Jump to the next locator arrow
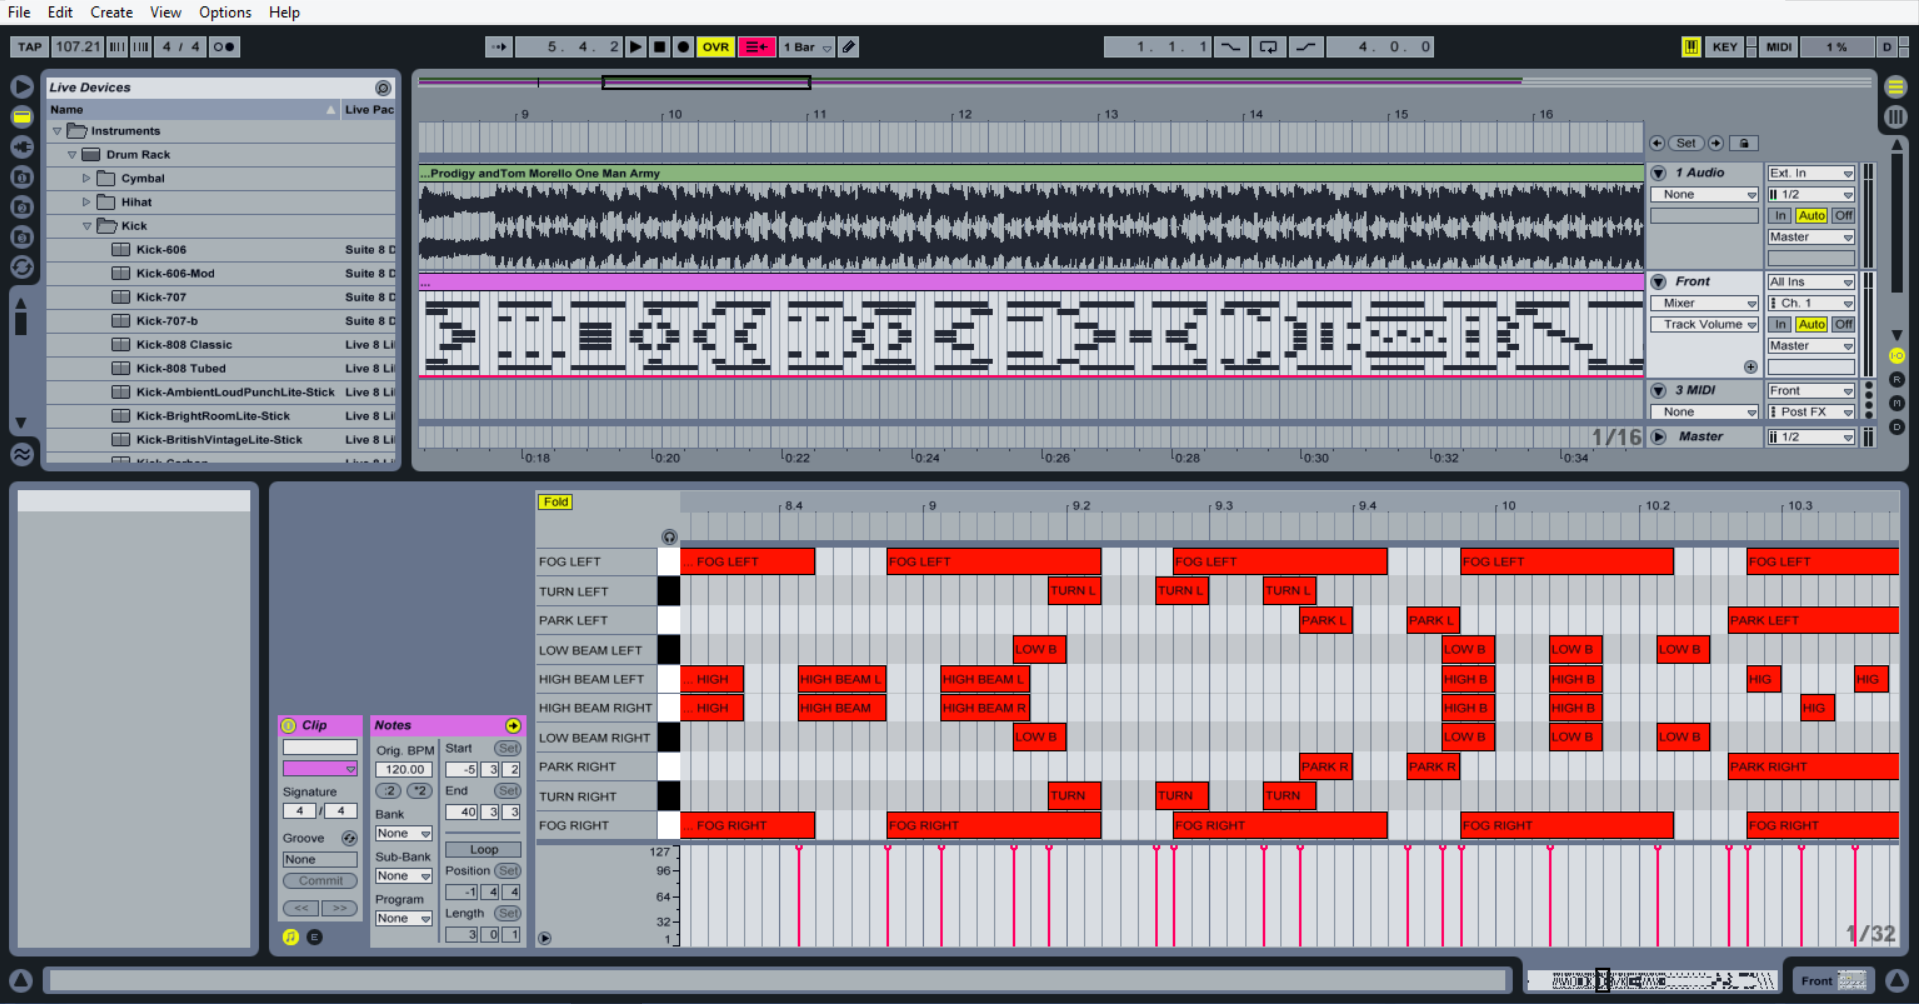 click(x=1716, y=143)
